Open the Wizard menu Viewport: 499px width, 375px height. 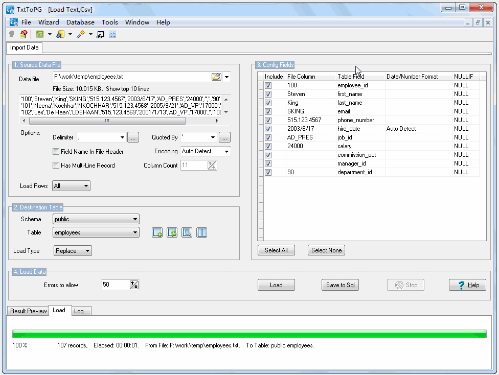(49, 22)
